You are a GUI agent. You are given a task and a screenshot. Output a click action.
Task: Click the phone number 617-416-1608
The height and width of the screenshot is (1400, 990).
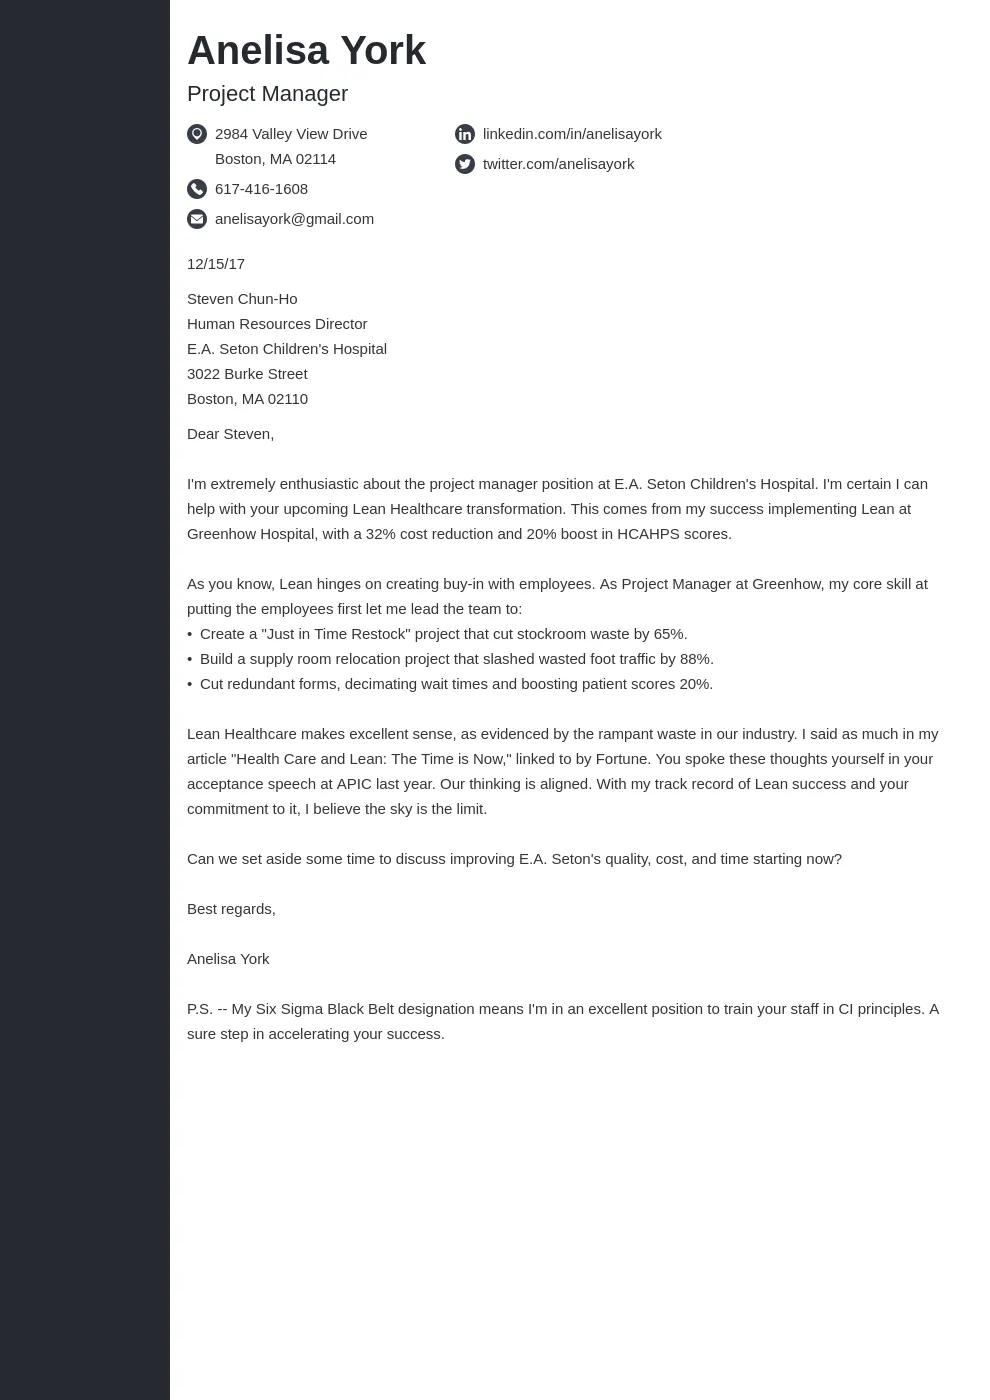tap(261, 189)
